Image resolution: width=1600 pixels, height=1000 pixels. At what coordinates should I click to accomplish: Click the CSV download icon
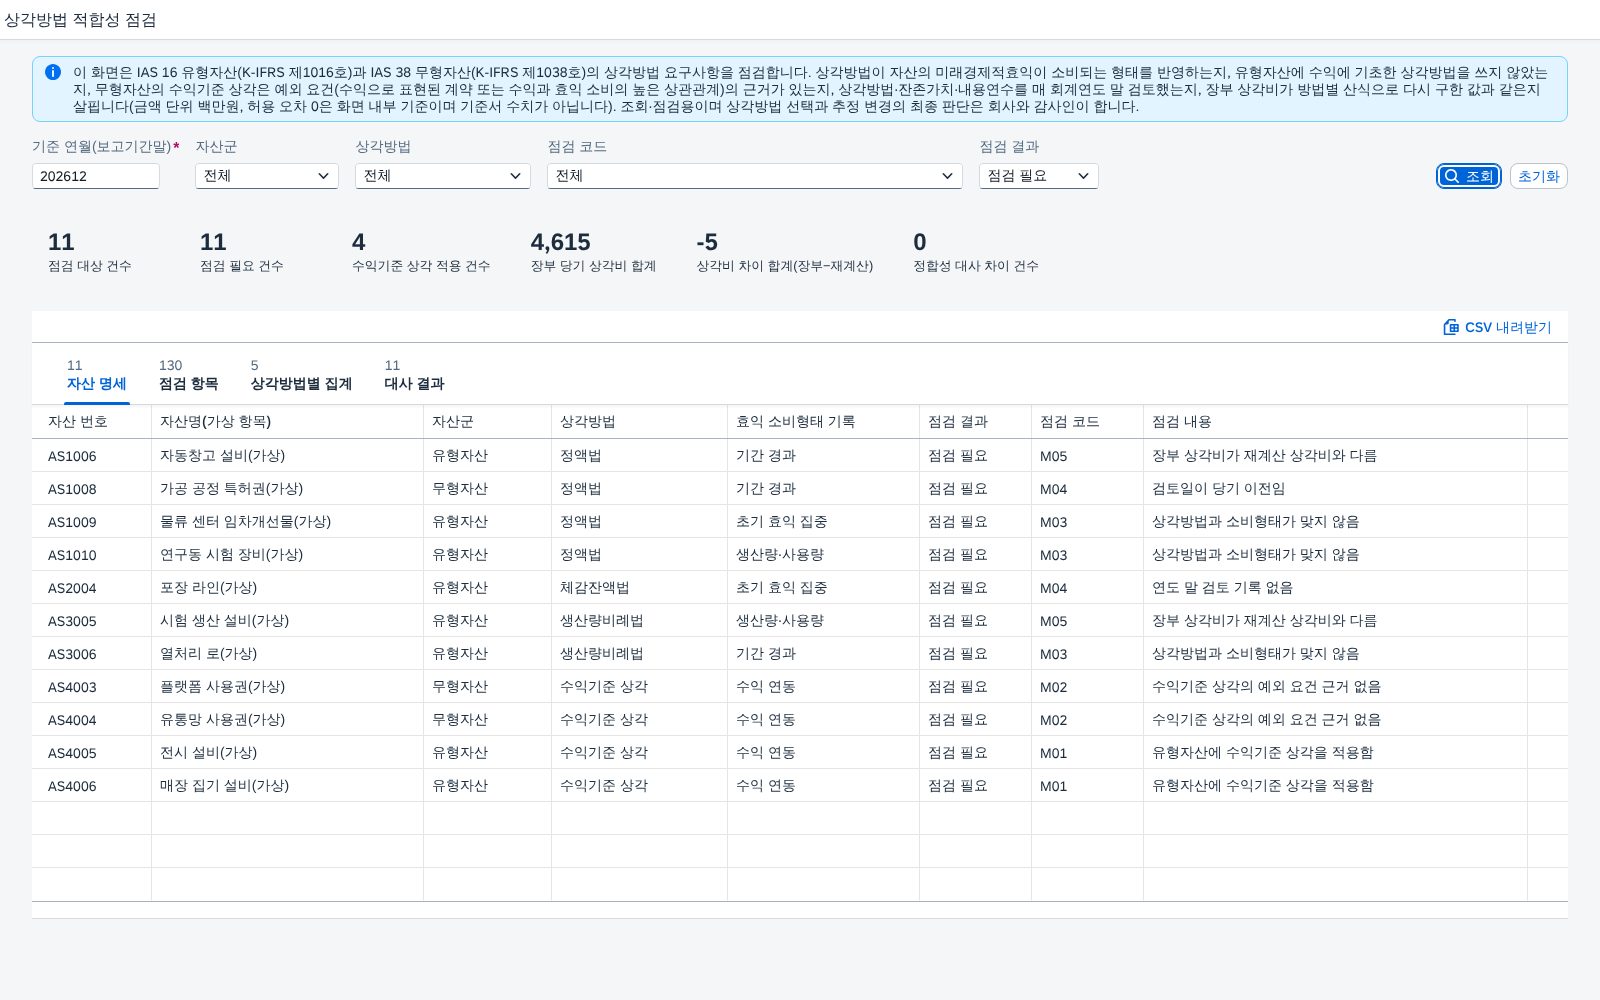(1451, 327)
